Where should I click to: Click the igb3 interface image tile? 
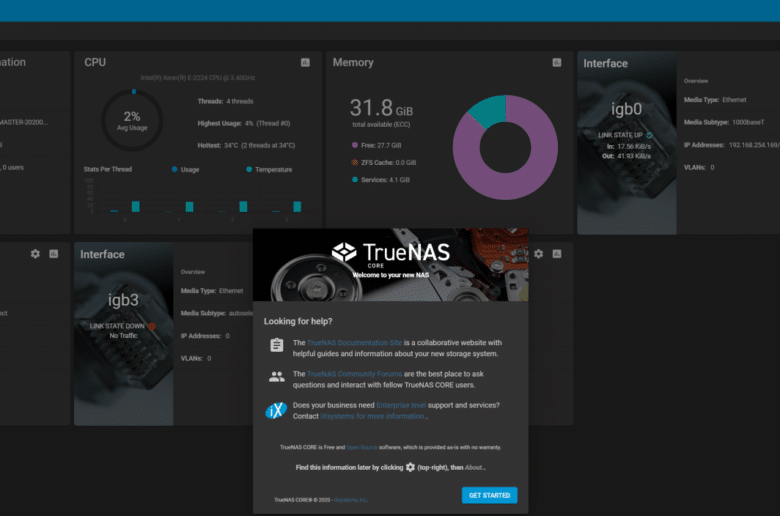pos(123,334)
